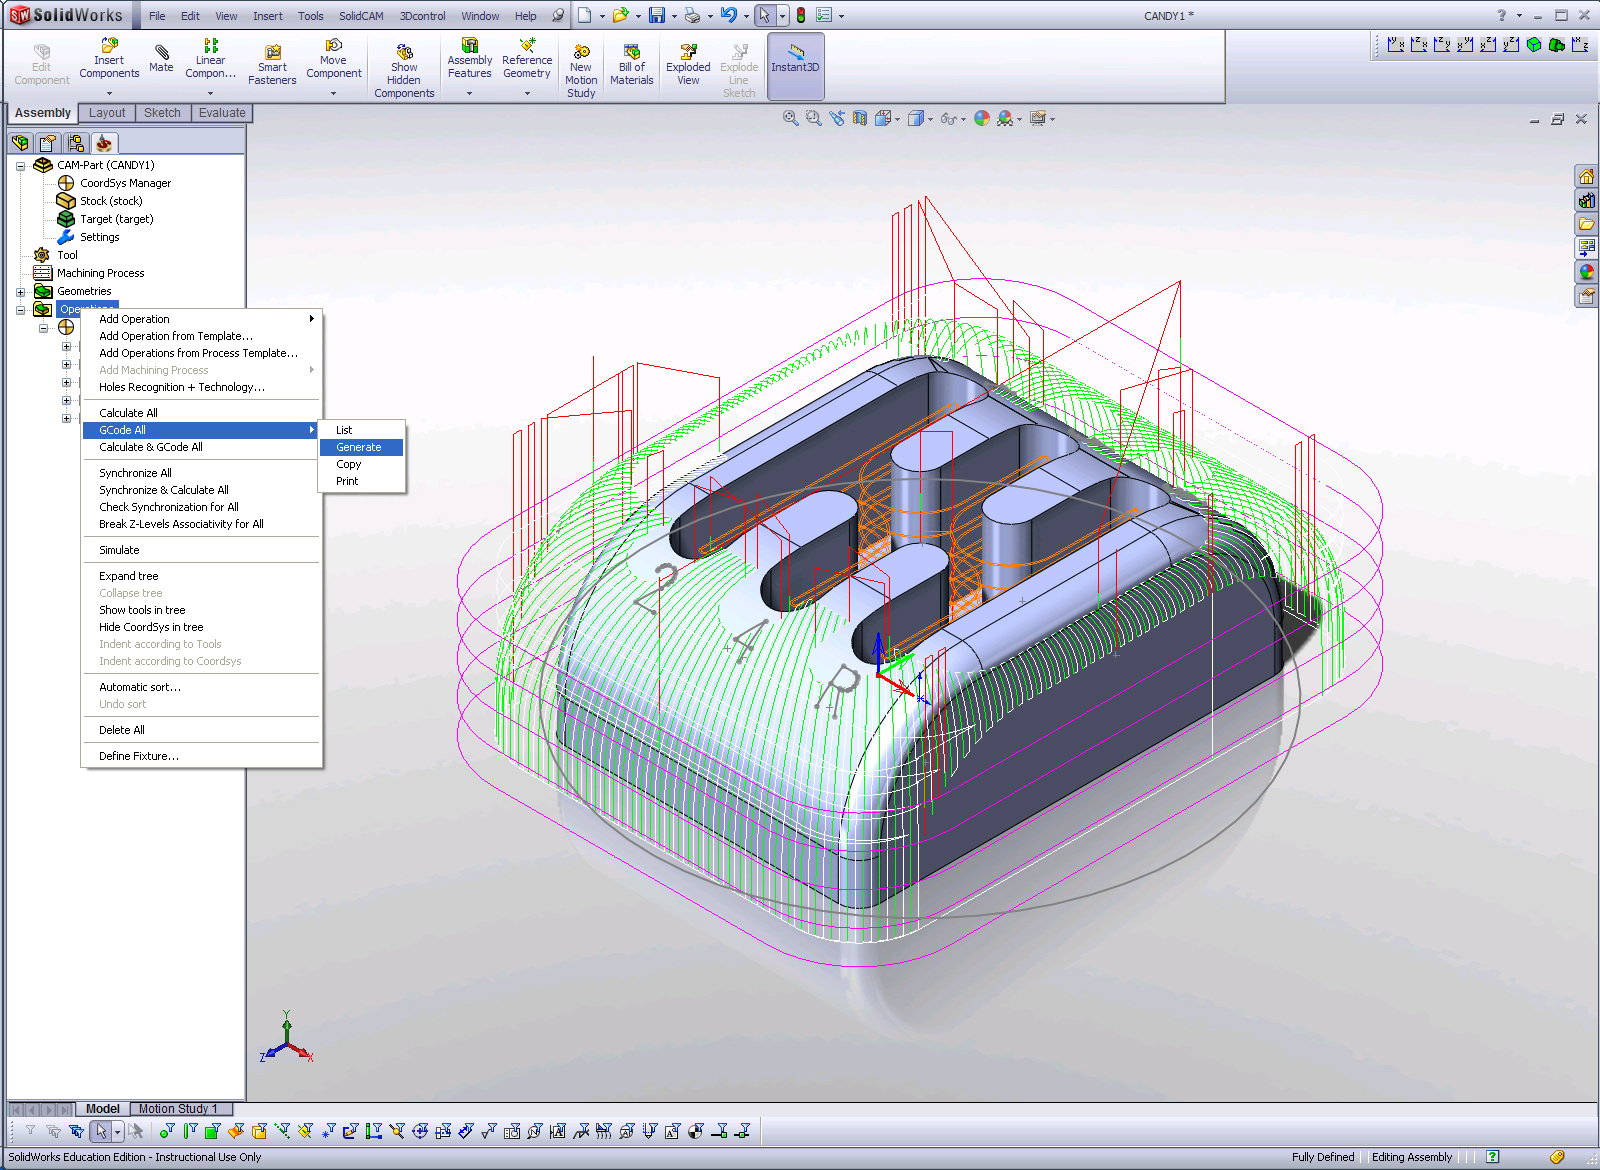
Task: Click Reference Geometry tool
Action: coord(527,60)
